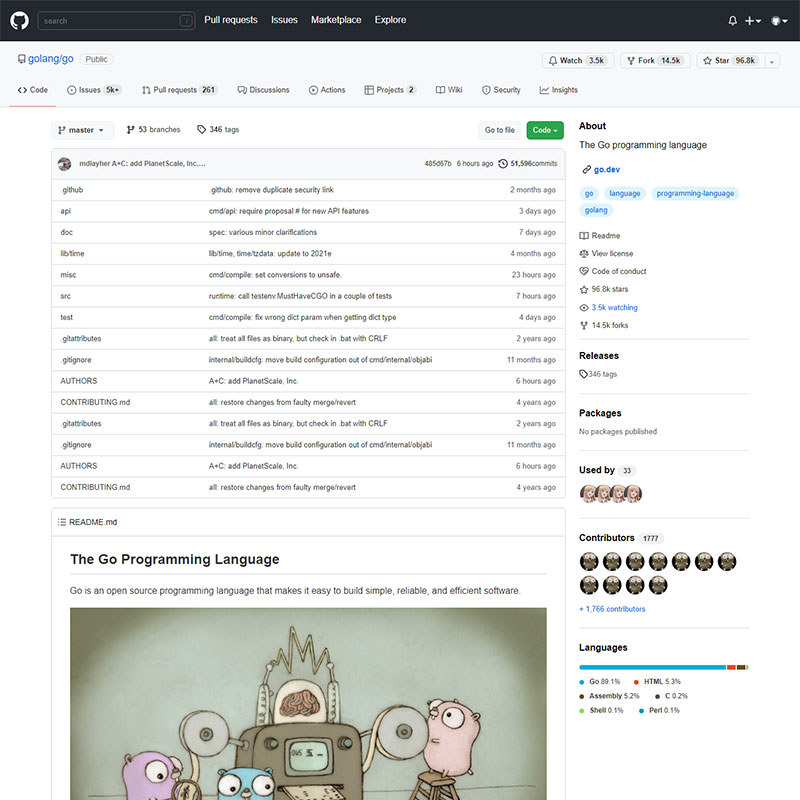The height and width of the screenshot is (800, 800).
Task: Click the blue Go segment of languages bar
Action: click(652, 667)
